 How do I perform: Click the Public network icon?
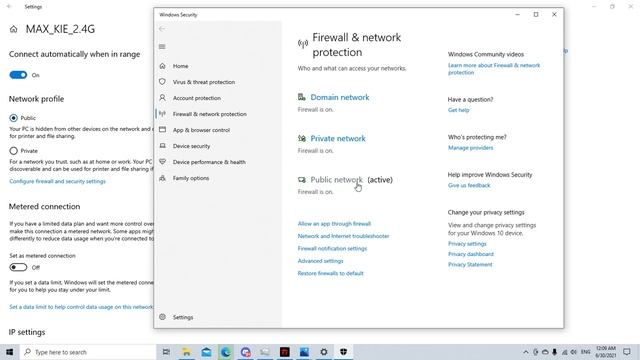tap(302, 180)
